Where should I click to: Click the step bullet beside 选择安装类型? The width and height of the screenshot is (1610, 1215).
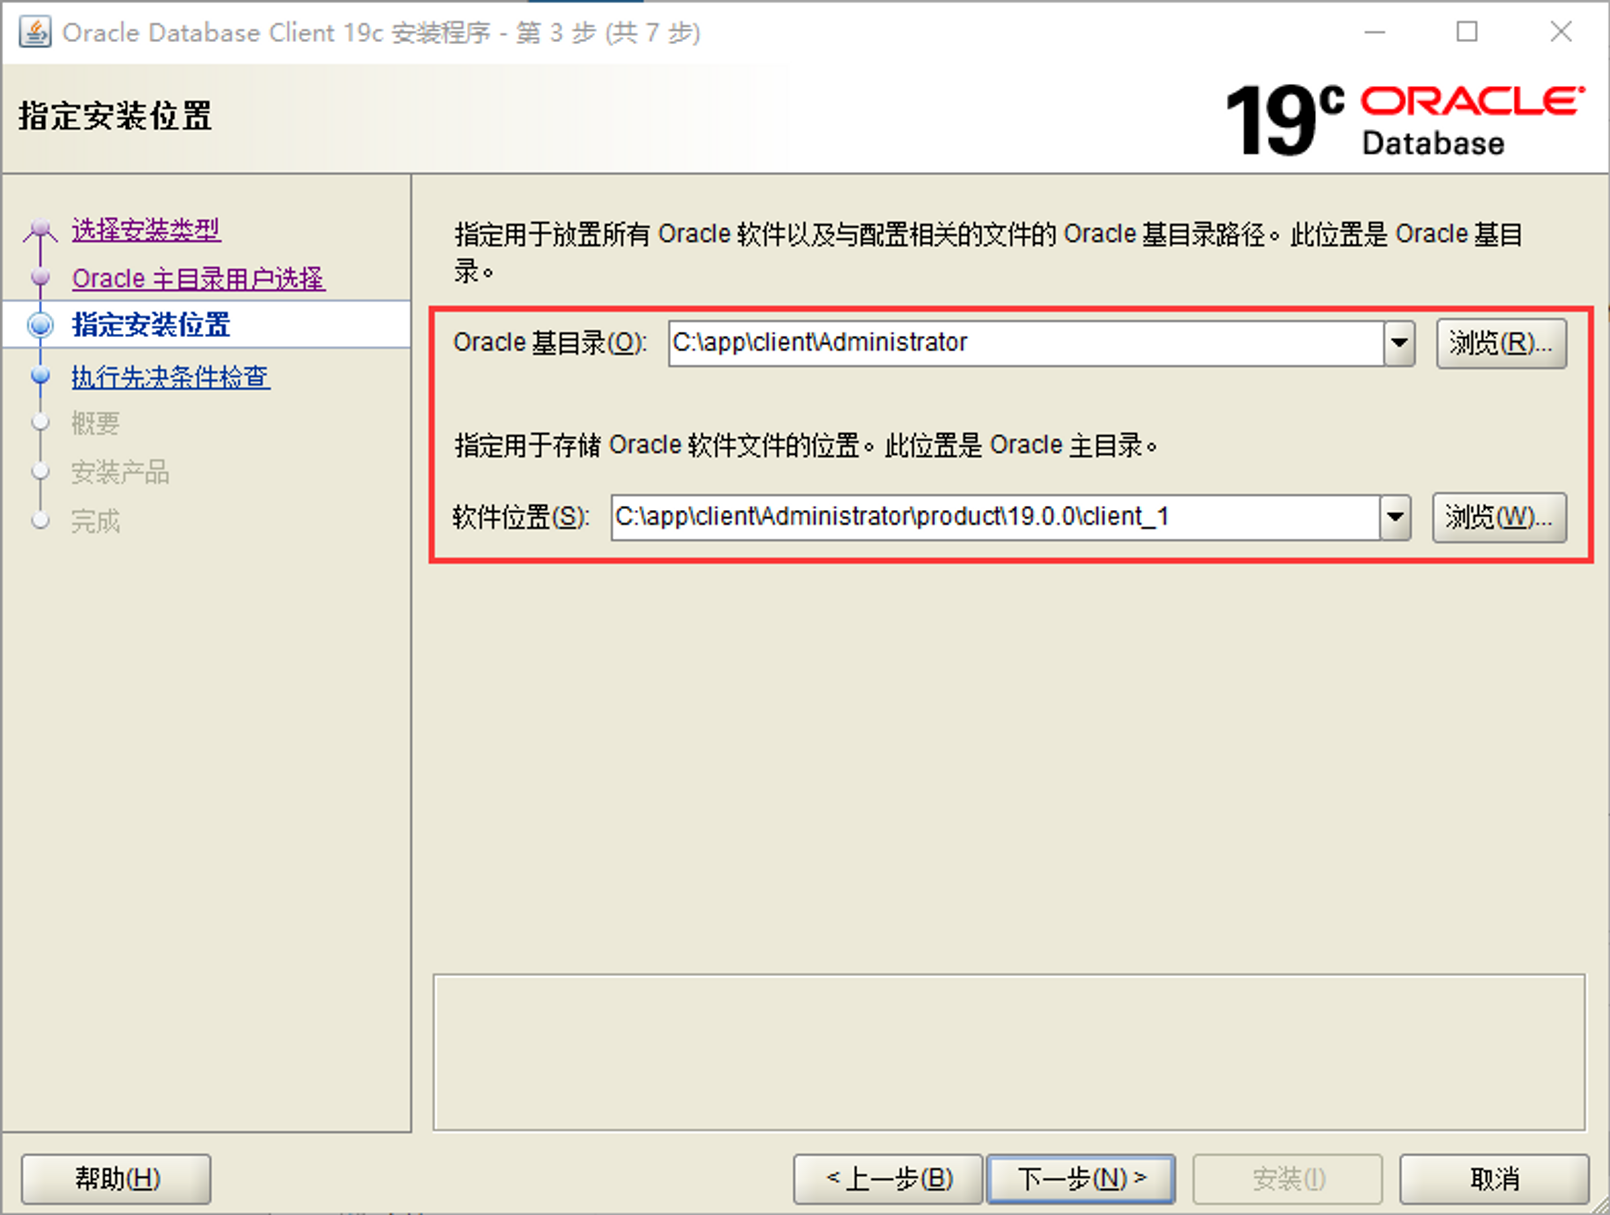click(x=40, y=231)
